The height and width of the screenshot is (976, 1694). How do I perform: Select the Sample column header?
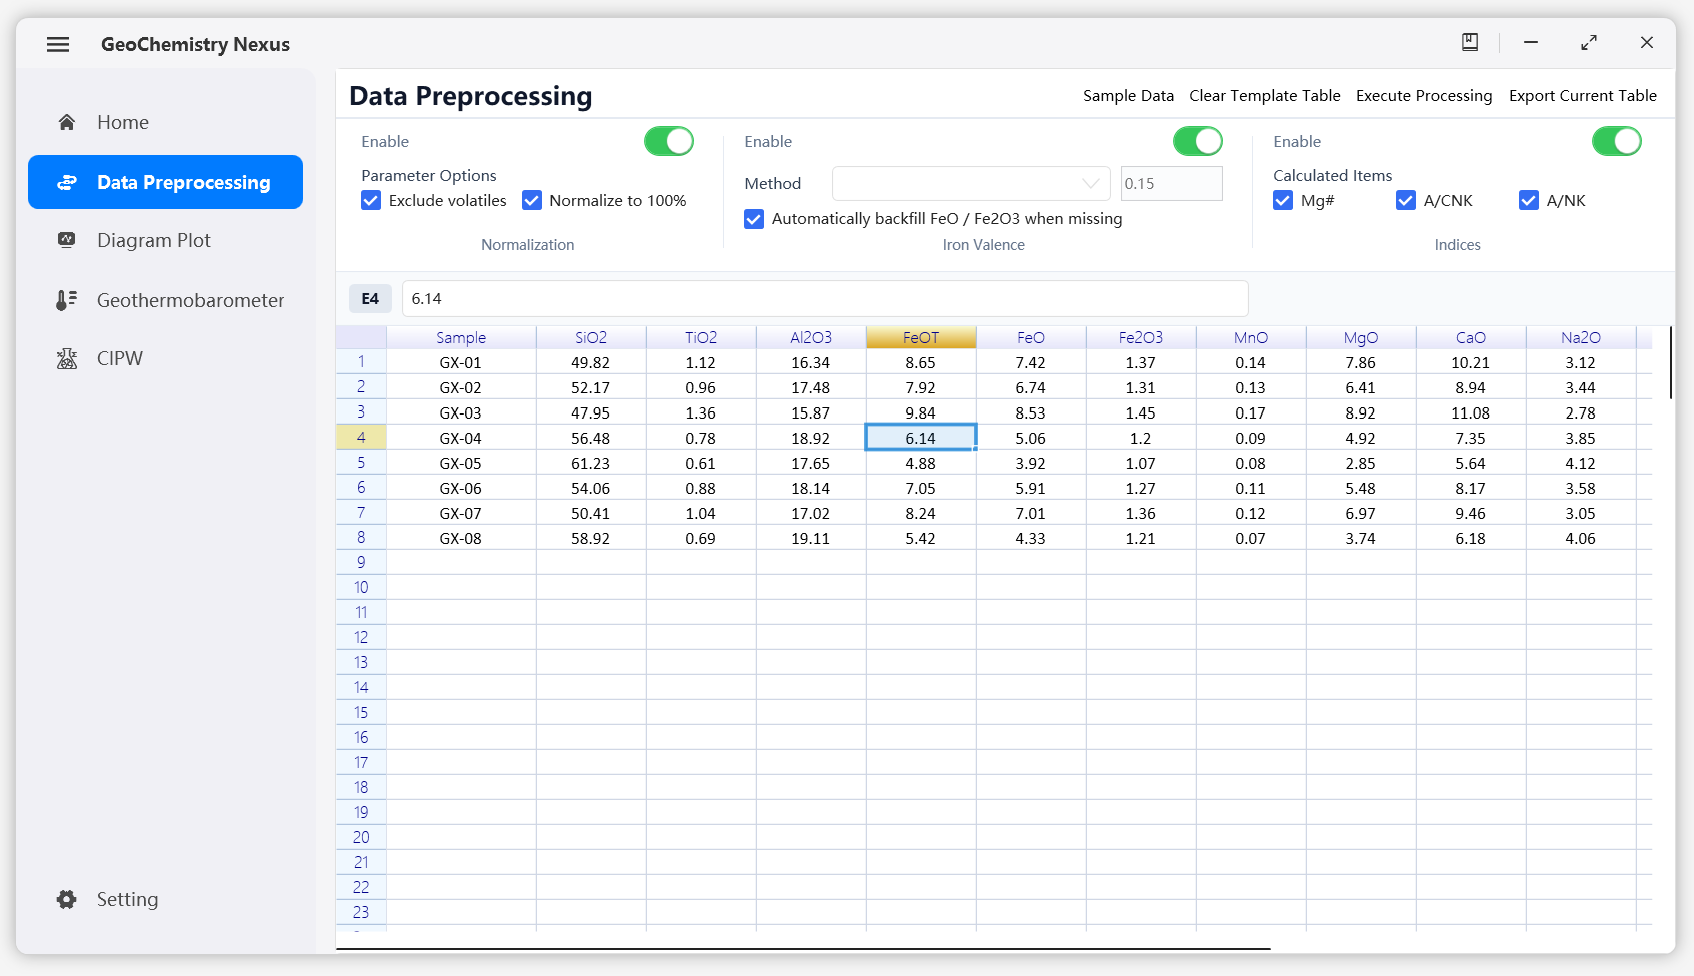pos(461,337)
